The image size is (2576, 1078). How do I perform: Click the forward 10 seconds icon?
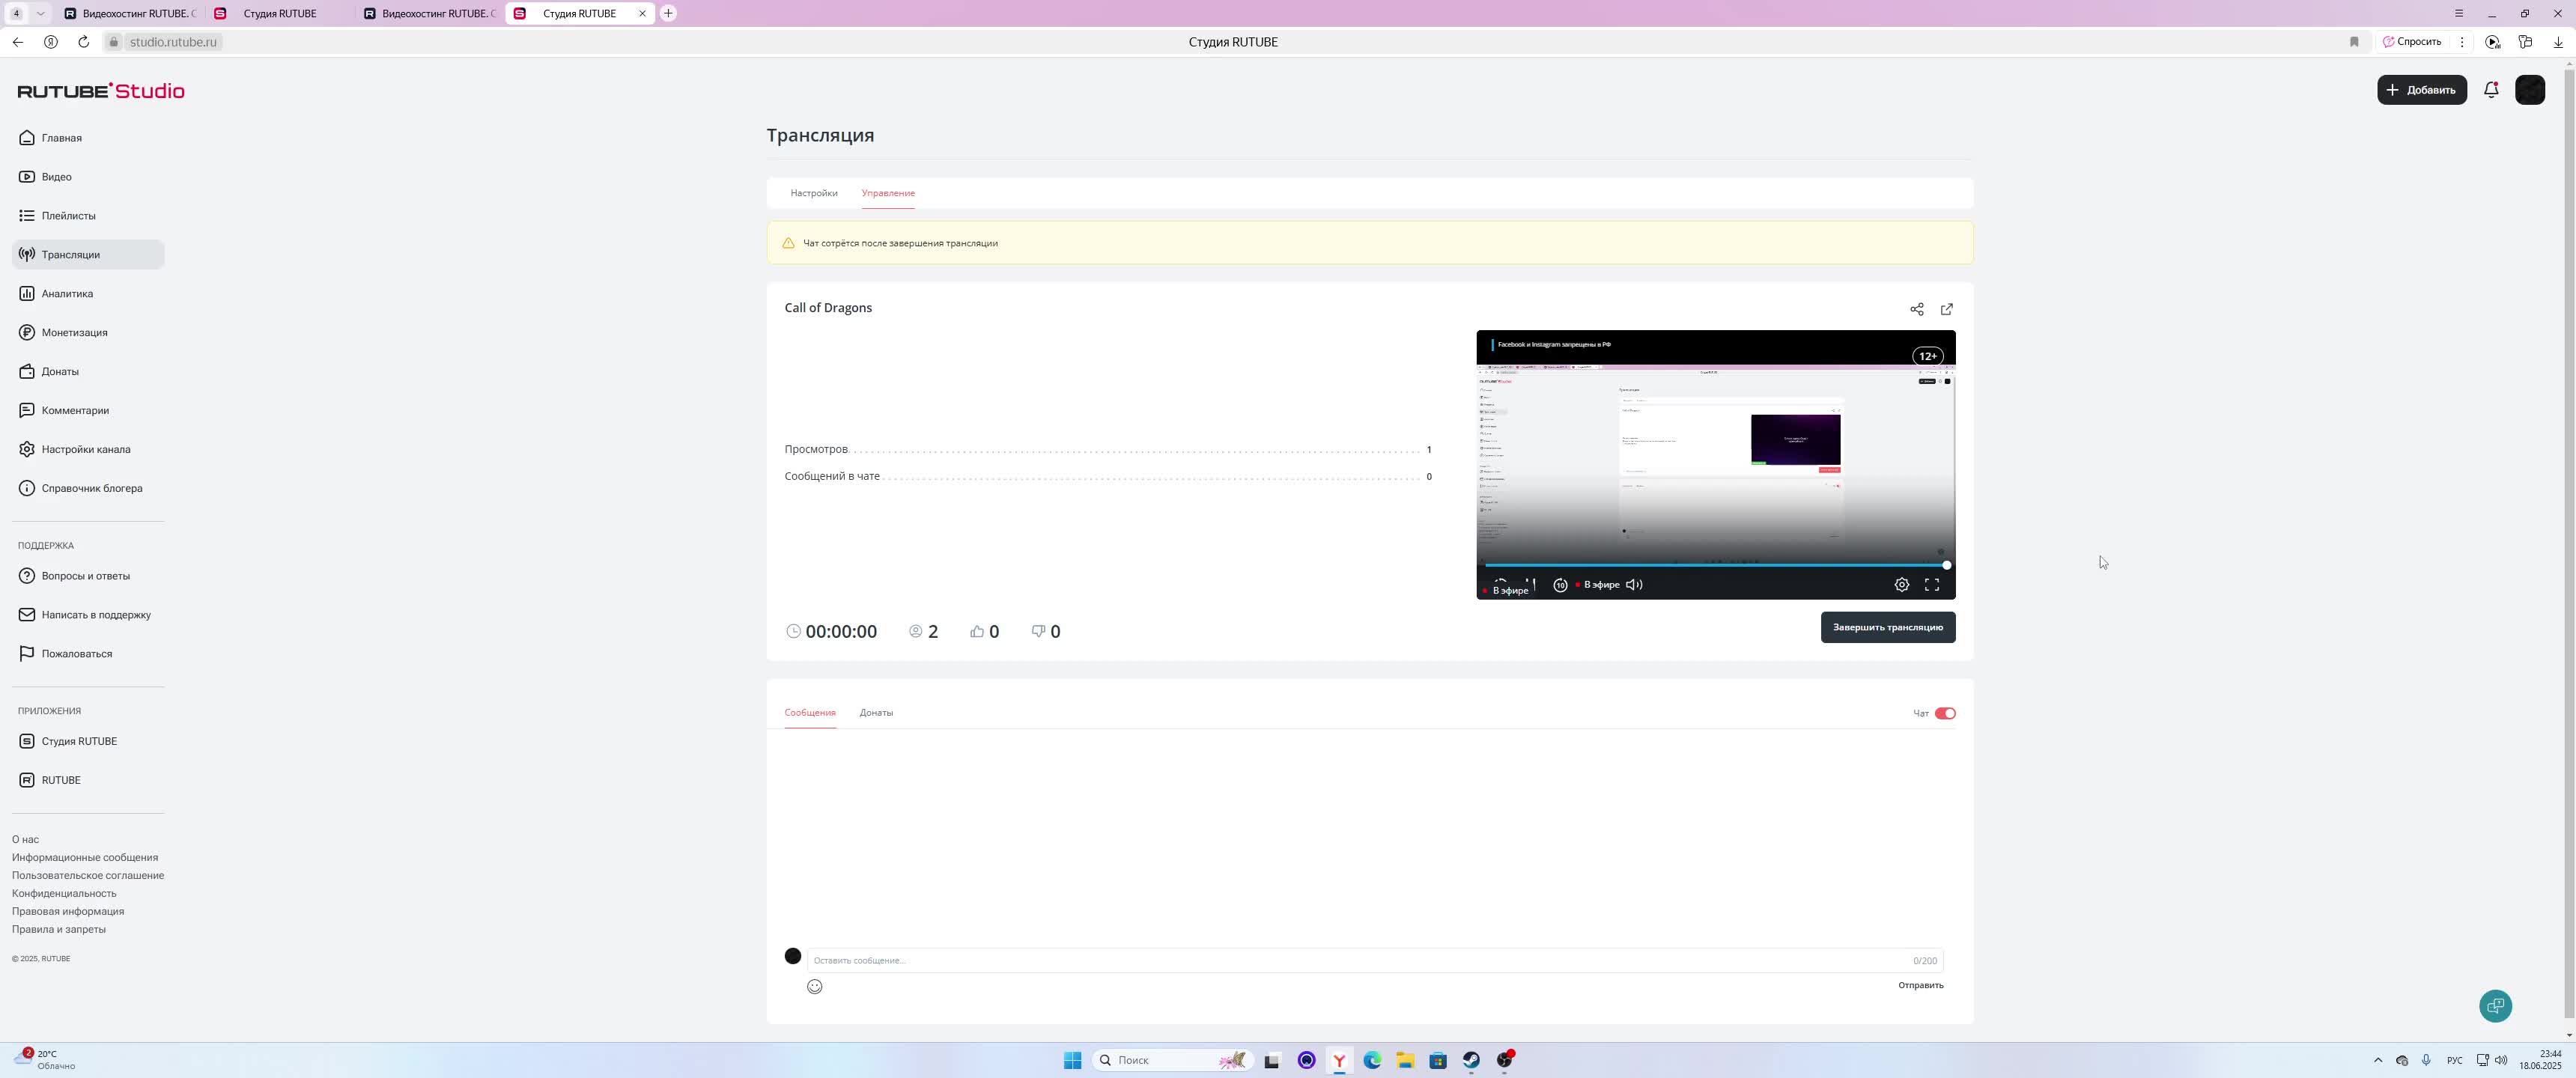(x=1560, y=585)
